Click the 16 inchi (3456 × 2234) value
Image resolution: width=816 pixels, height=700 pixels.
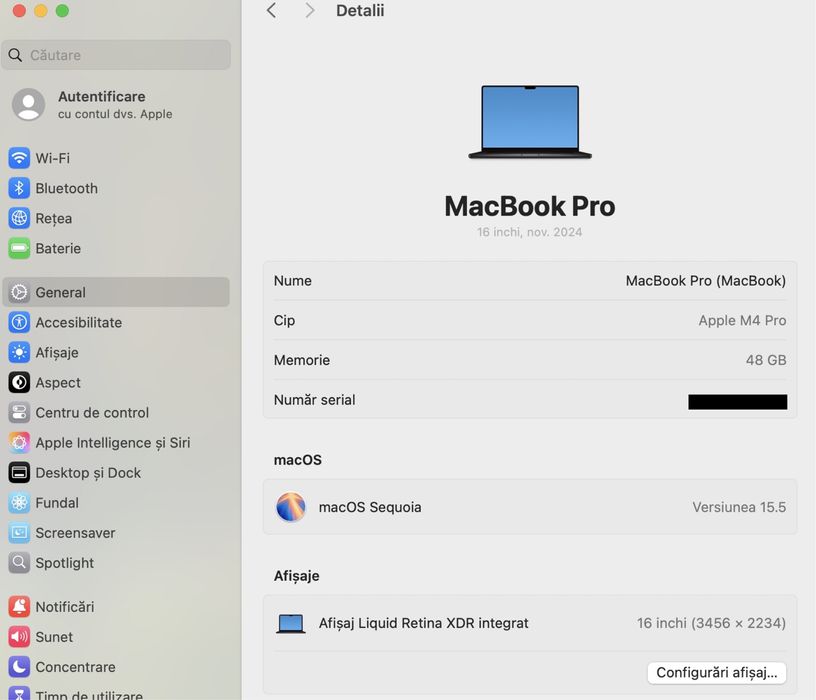tap(711, 623)
